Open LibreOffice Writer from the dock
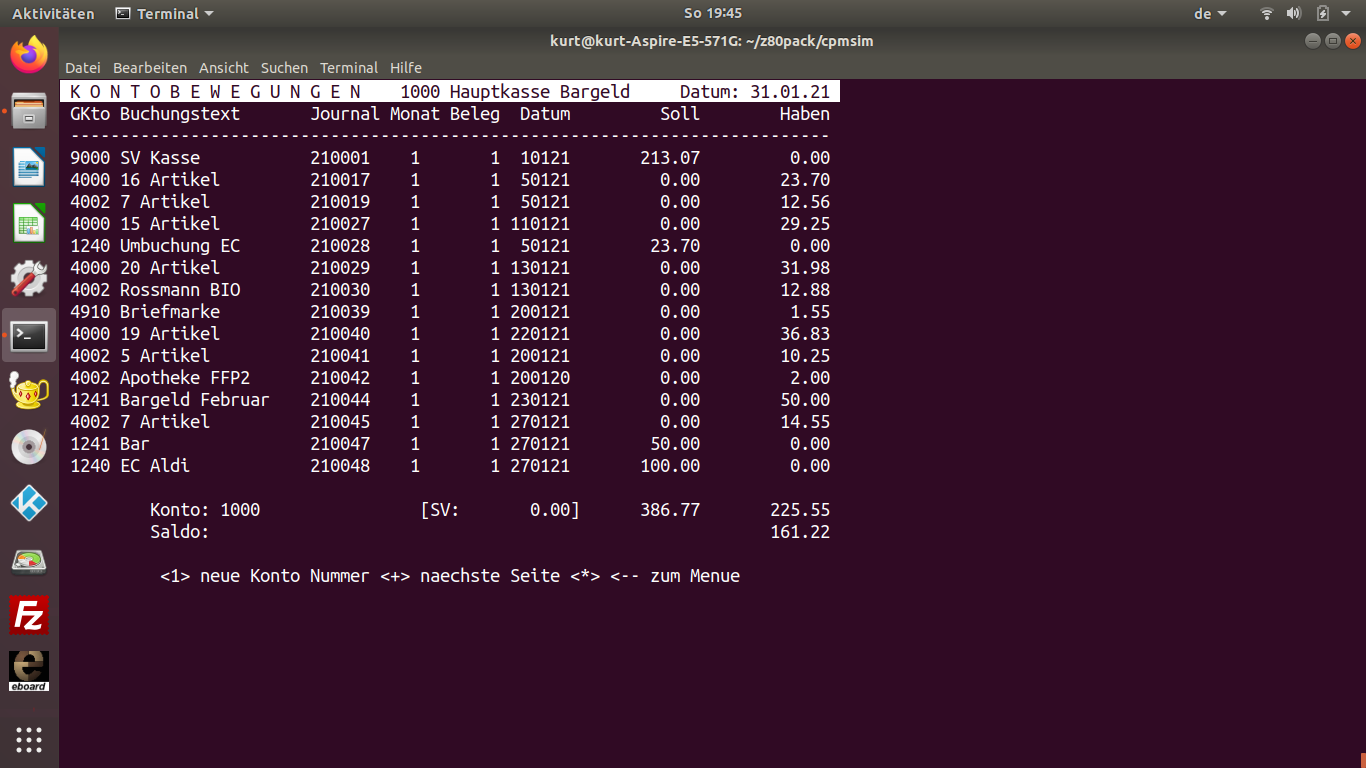The width and height of the screenshot is (1366, 768). (29, 166)
